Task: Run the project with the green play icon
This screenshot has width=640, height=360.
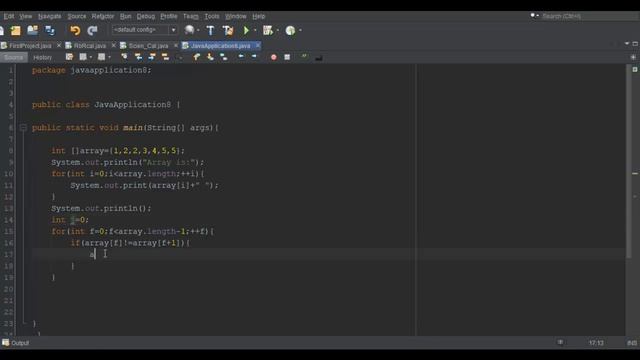Action: [246, 31]
